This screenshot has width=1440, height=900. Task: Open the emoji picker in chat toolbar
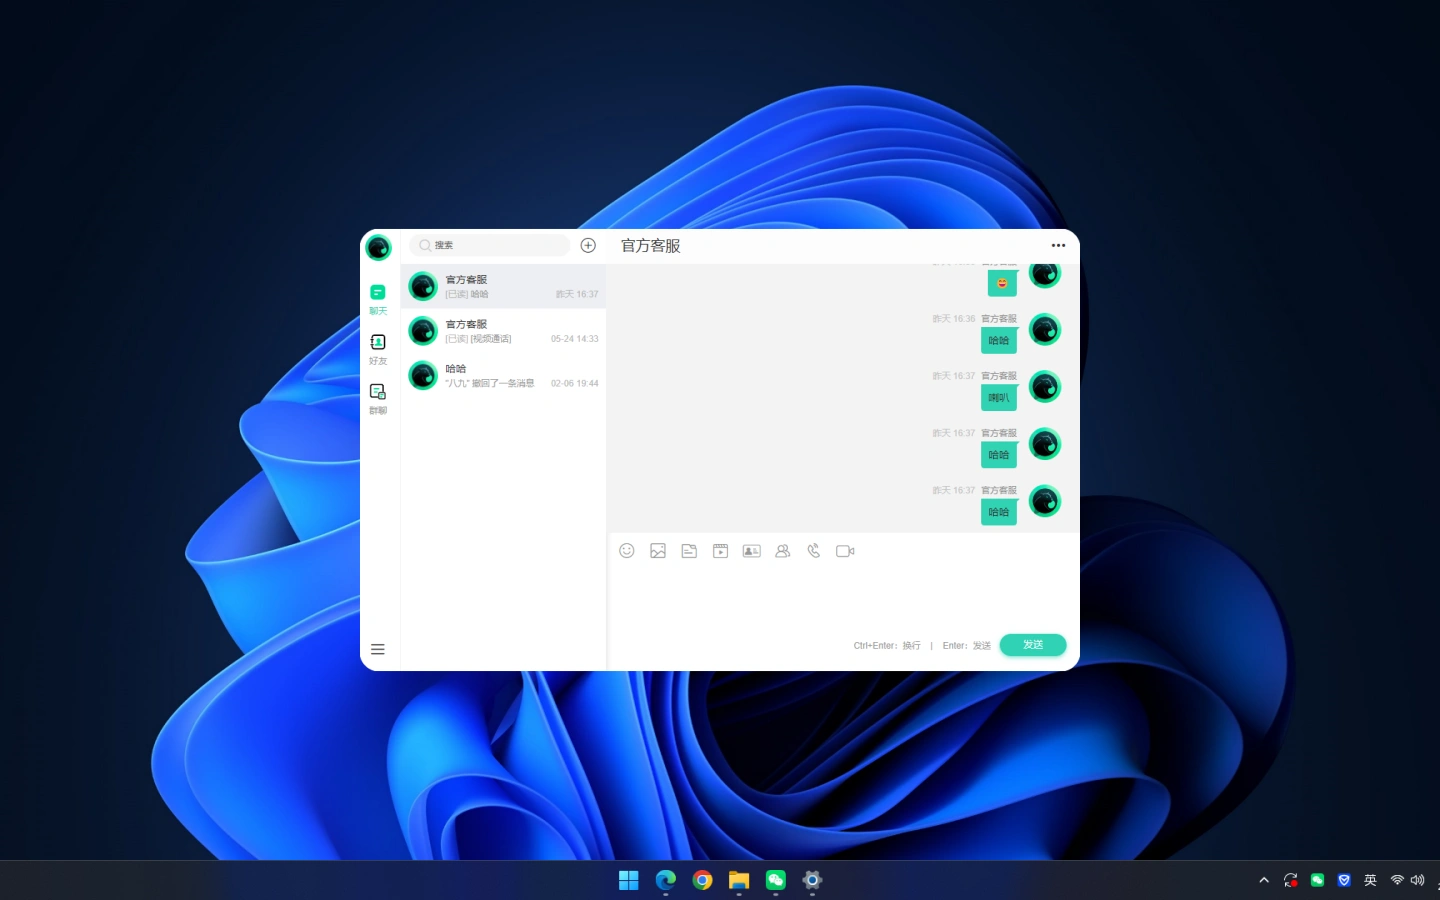[627, 551]
